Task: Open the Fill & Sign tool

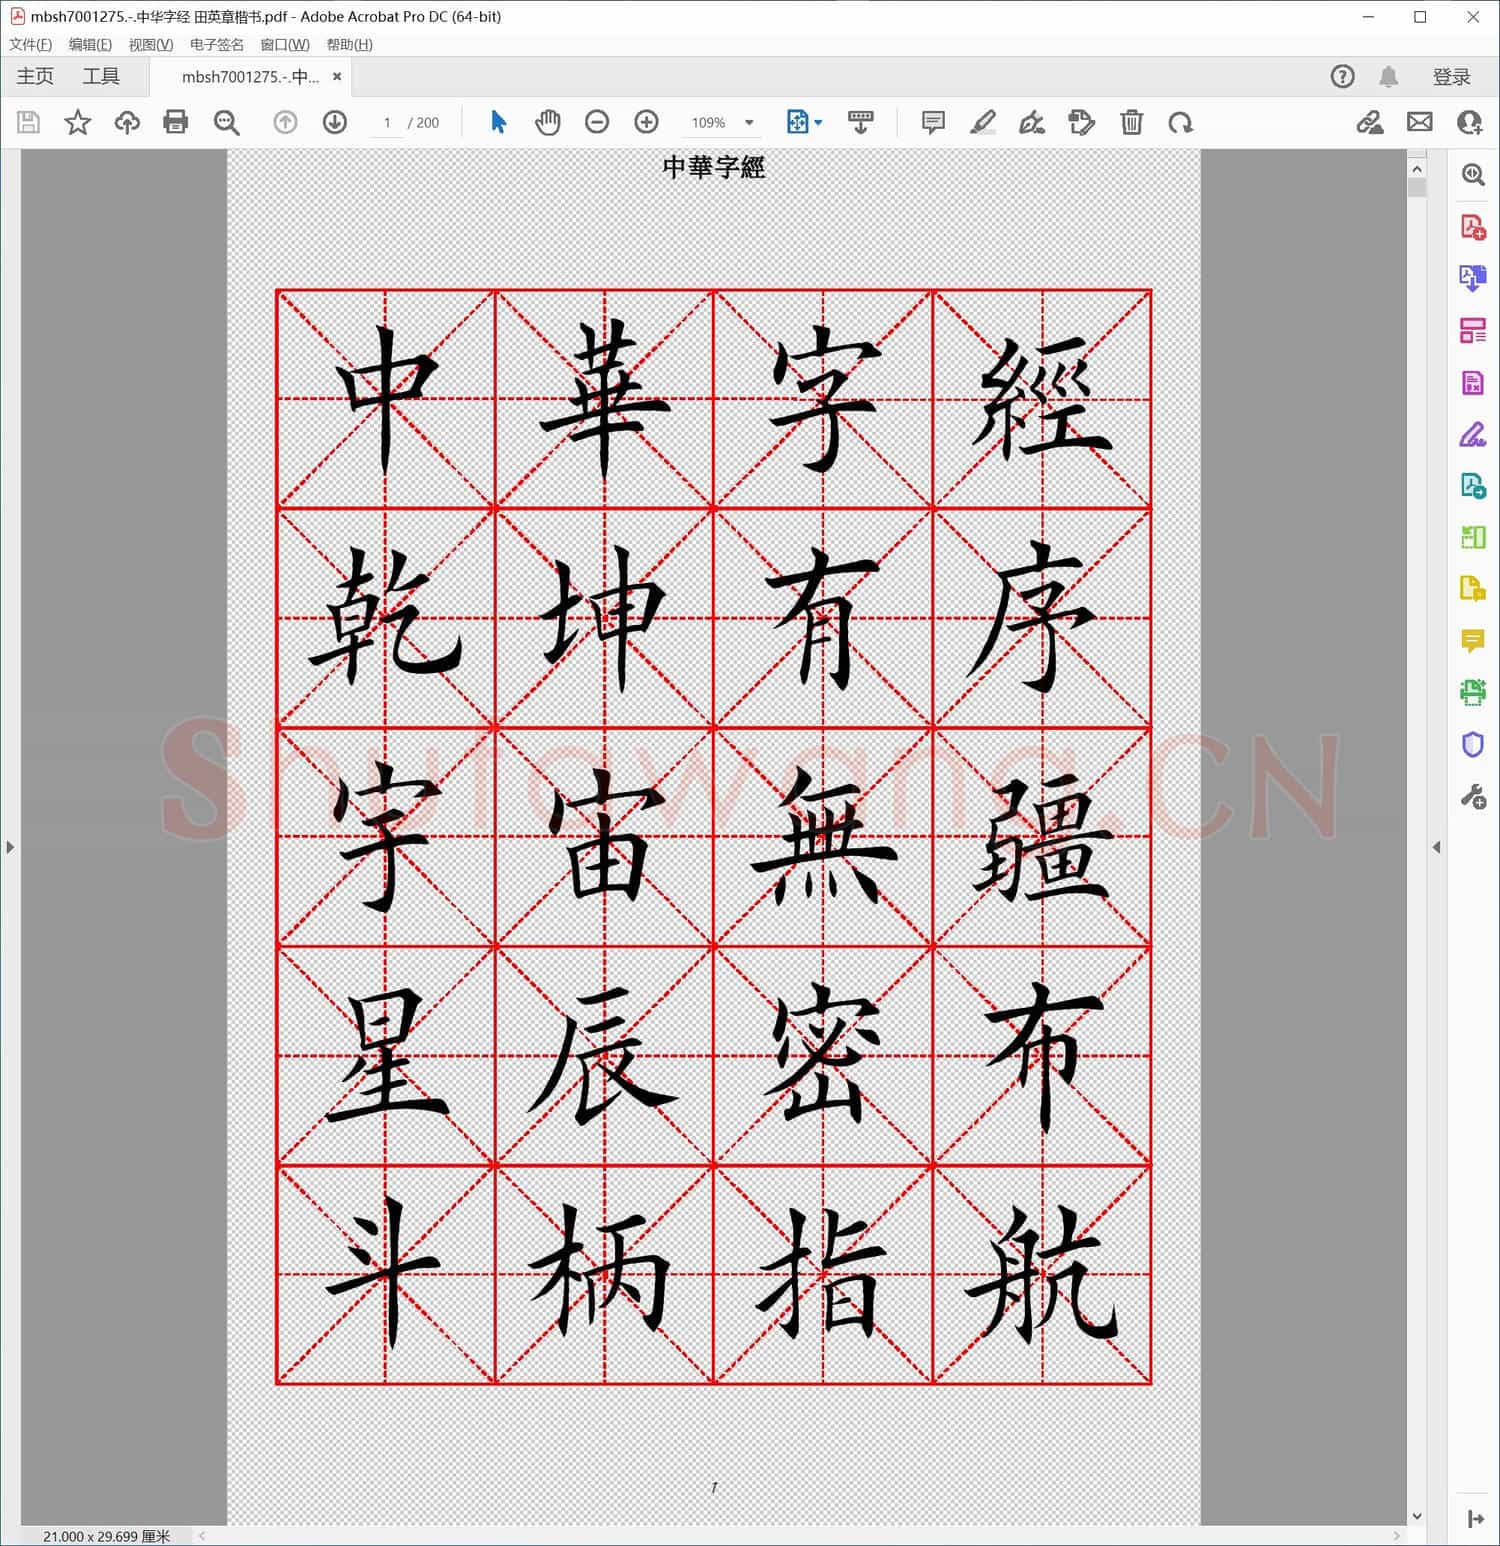Action: point(1472,434)
